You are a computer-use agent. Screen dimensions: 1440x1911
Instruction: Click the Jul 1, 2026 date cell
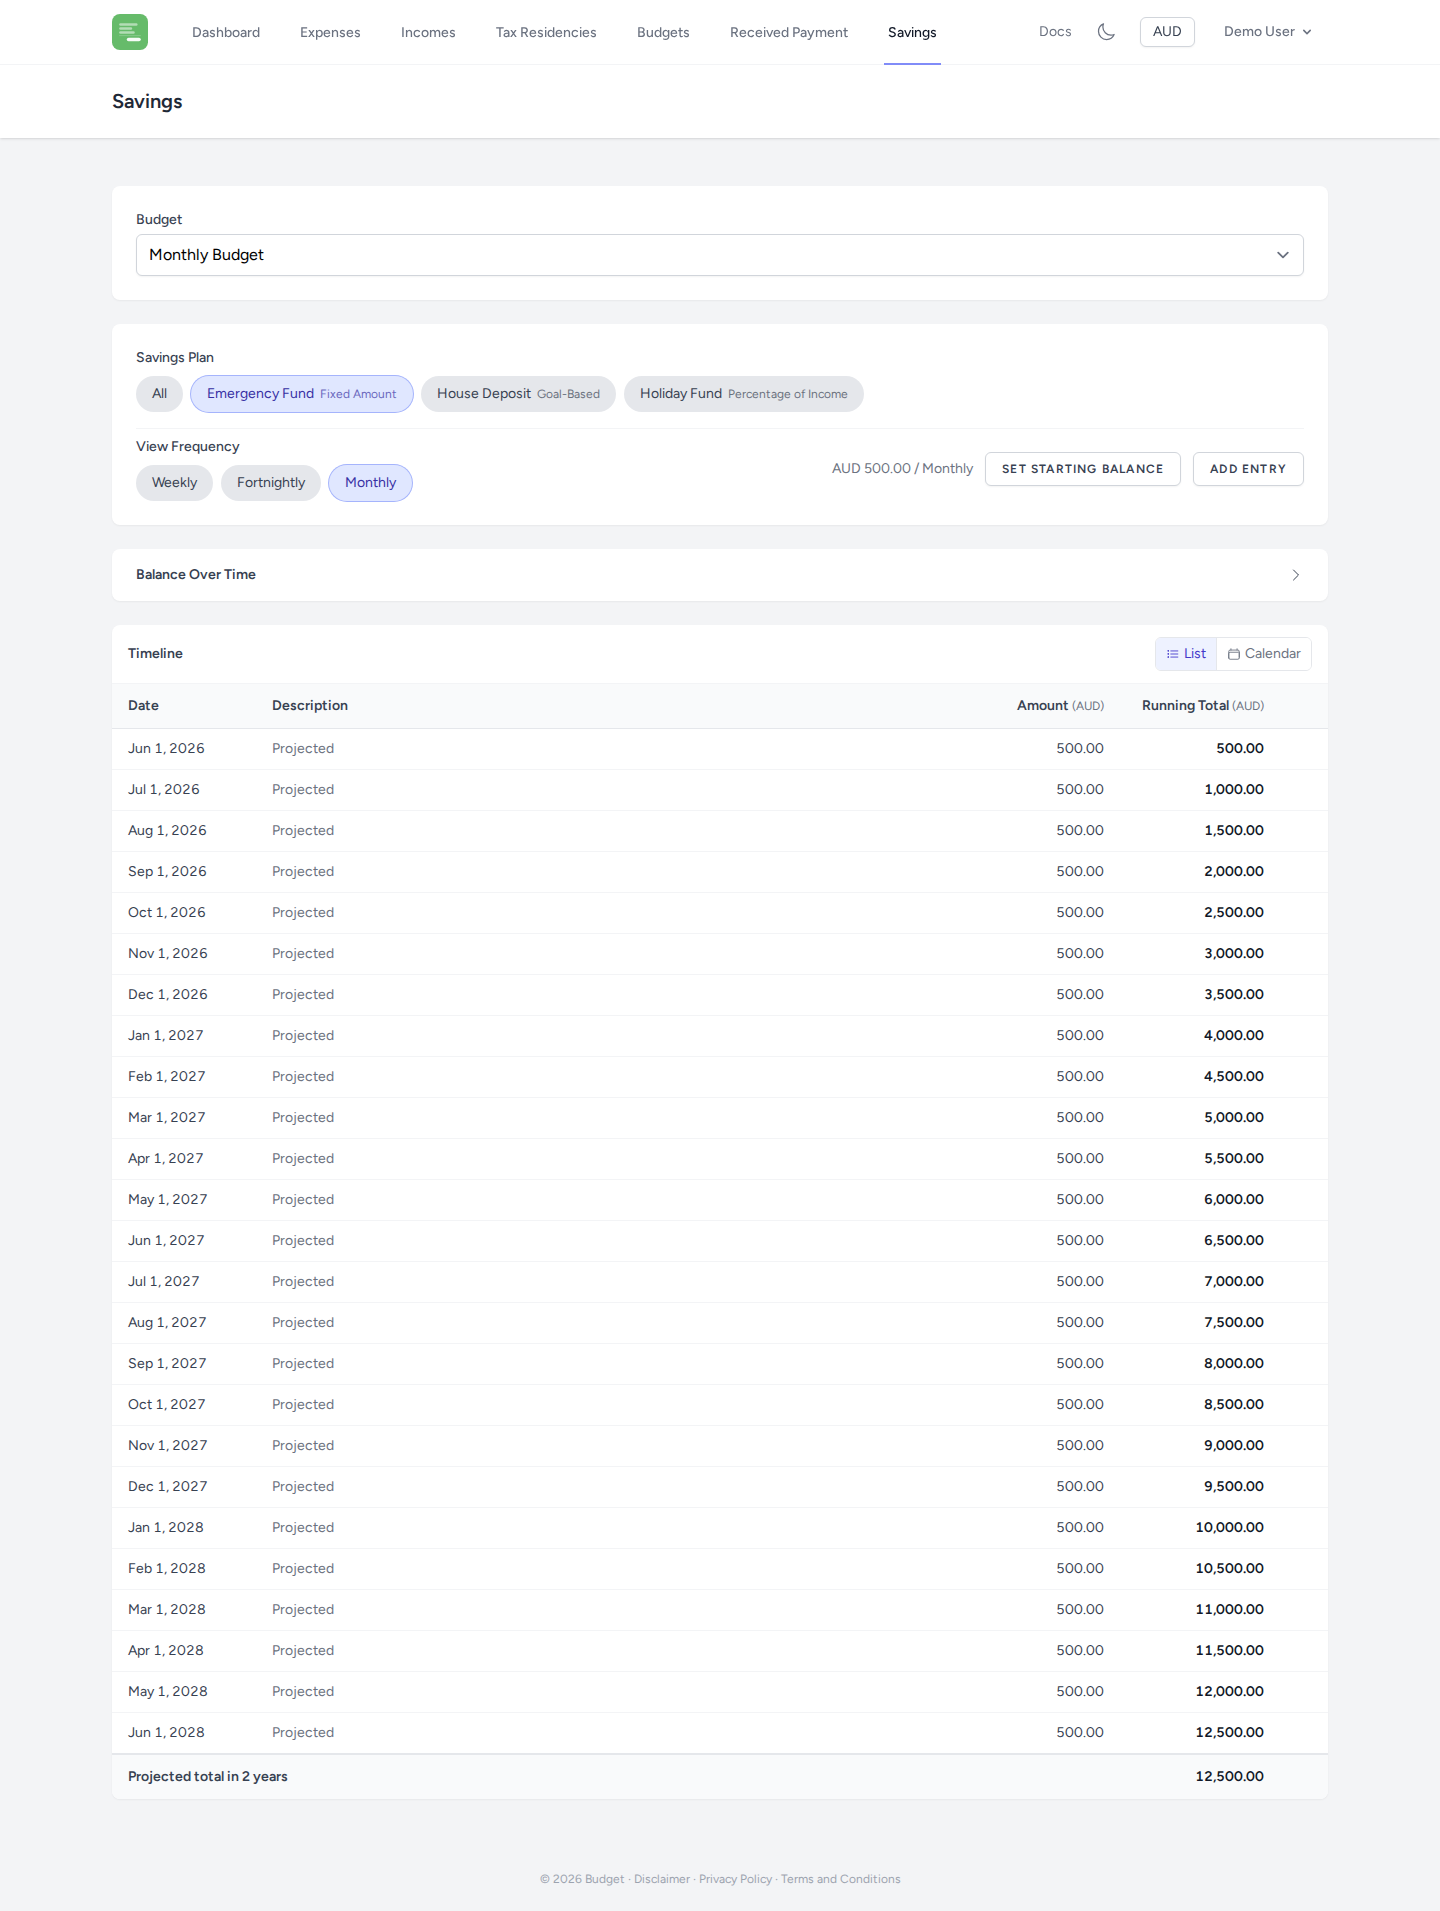click(x=164, y=790)
